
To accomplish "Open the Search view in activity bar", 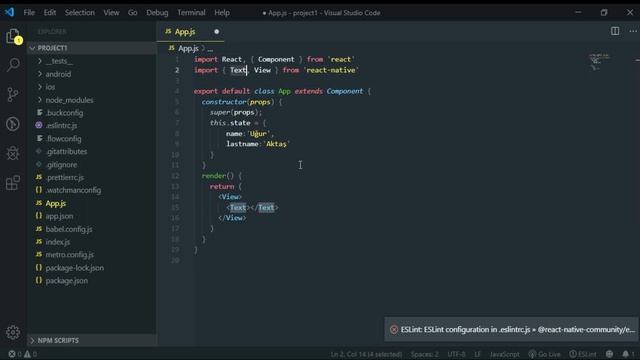I will click(13, 64).
